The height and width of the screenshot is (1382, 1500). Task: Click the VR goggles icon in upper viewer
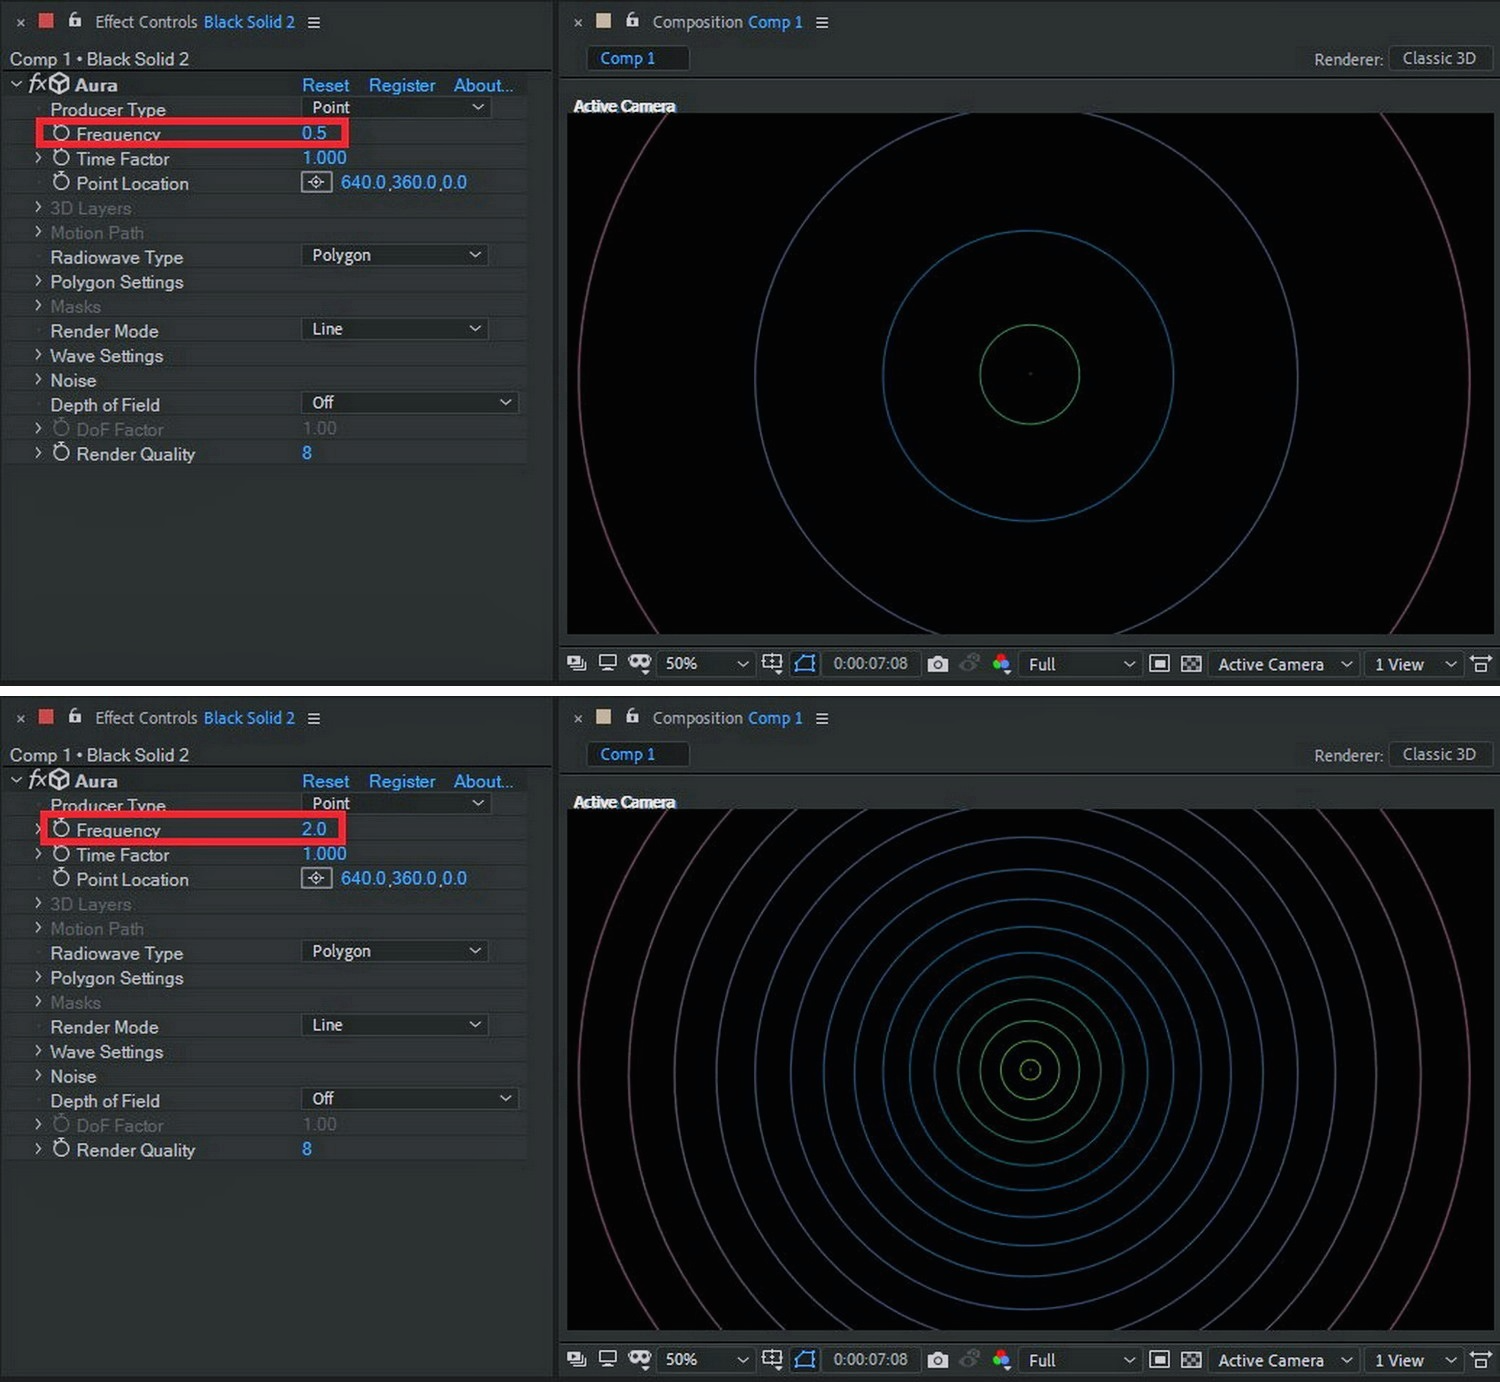(x=639, y=663)
